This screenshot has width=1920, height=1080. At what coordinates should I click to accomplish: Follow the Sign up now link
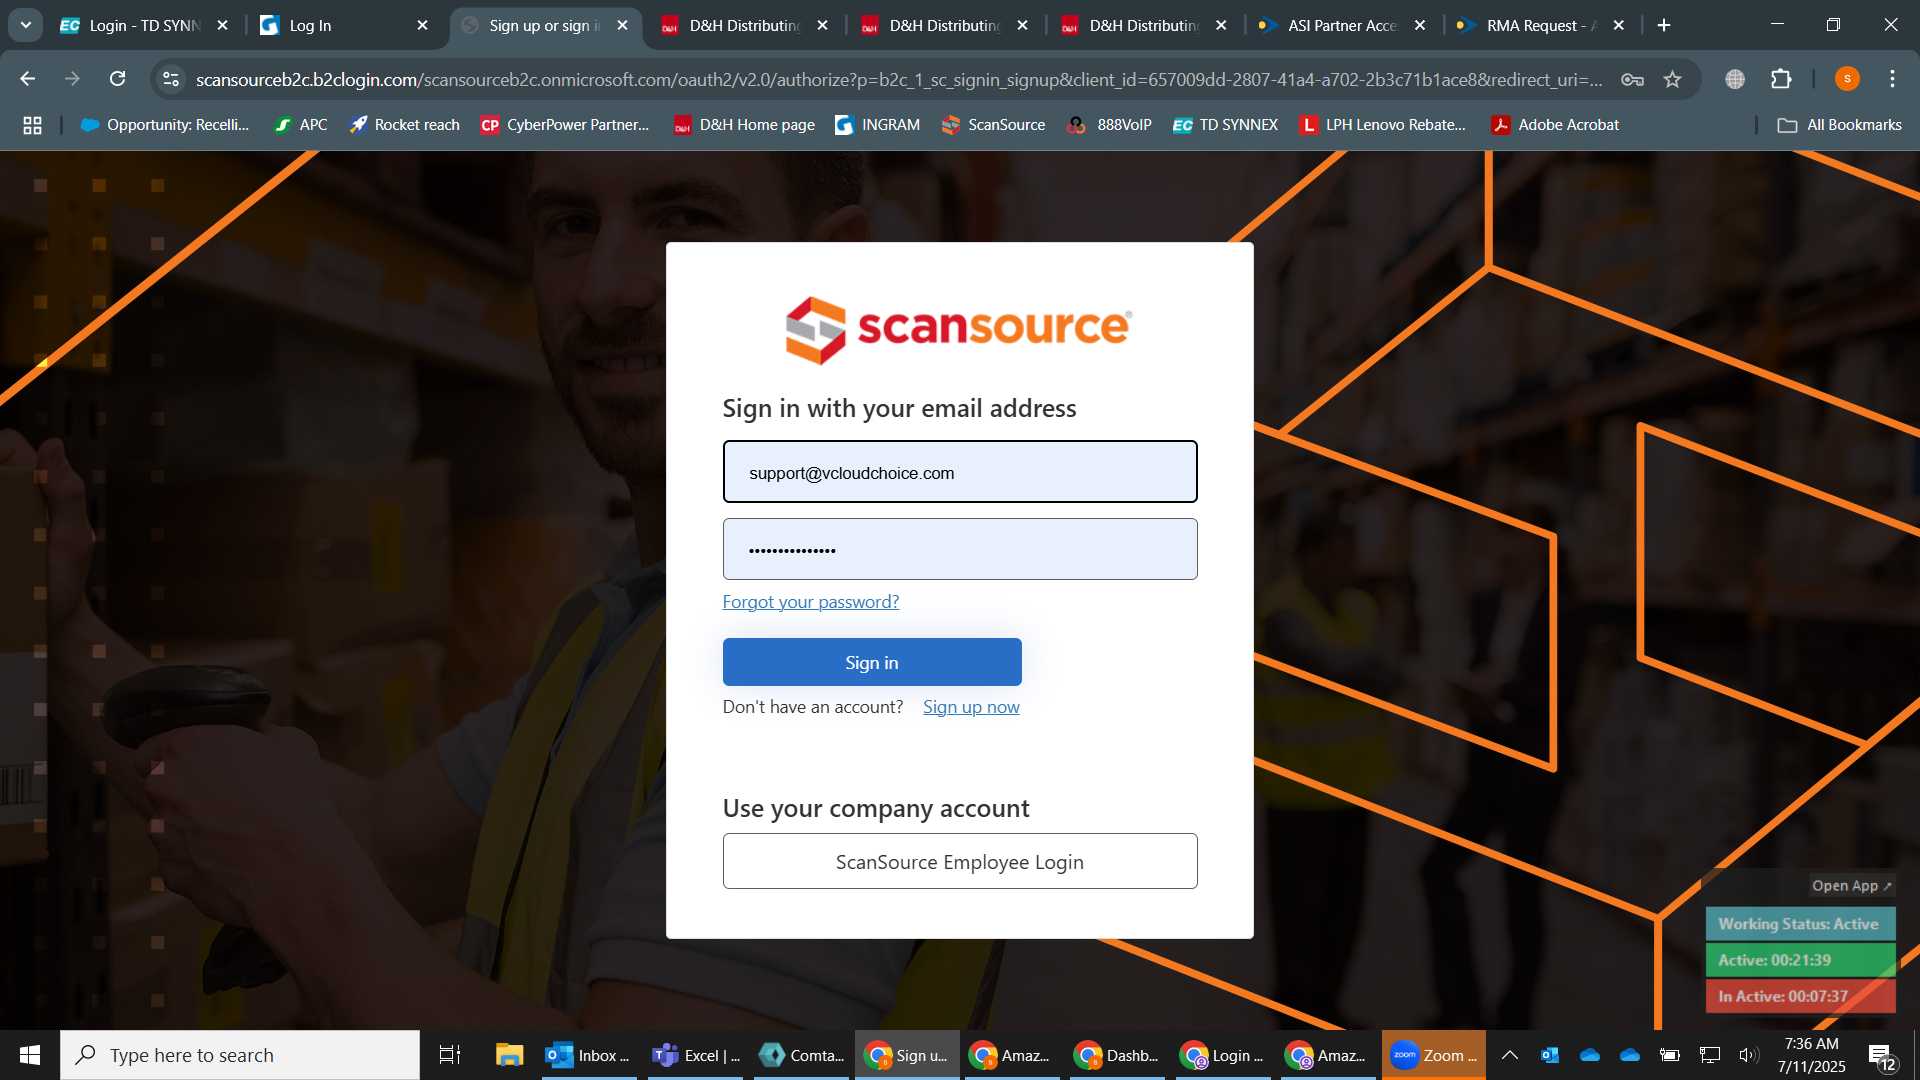pos(971,707)
